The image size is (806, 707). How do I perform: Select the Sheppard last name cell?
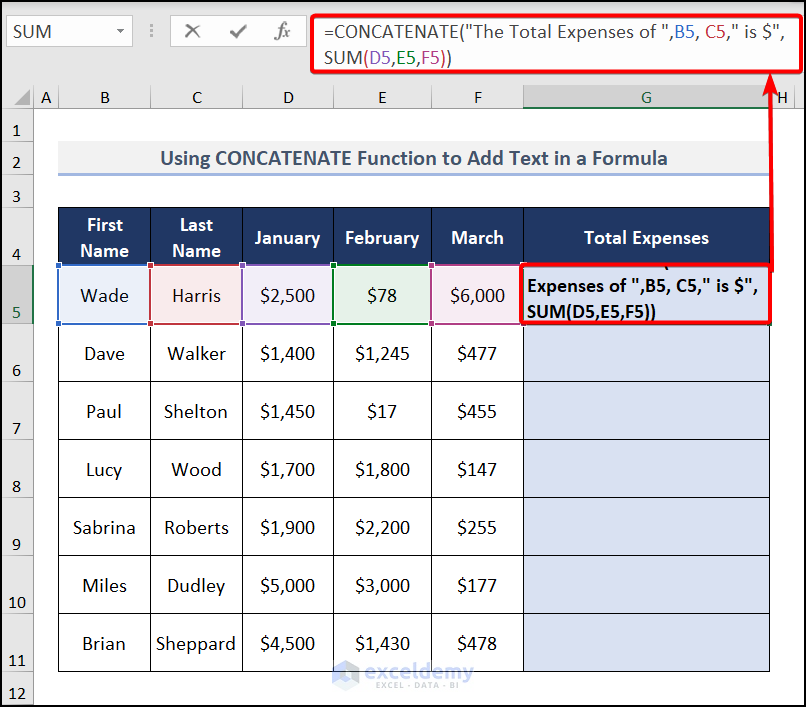[196, 644]
